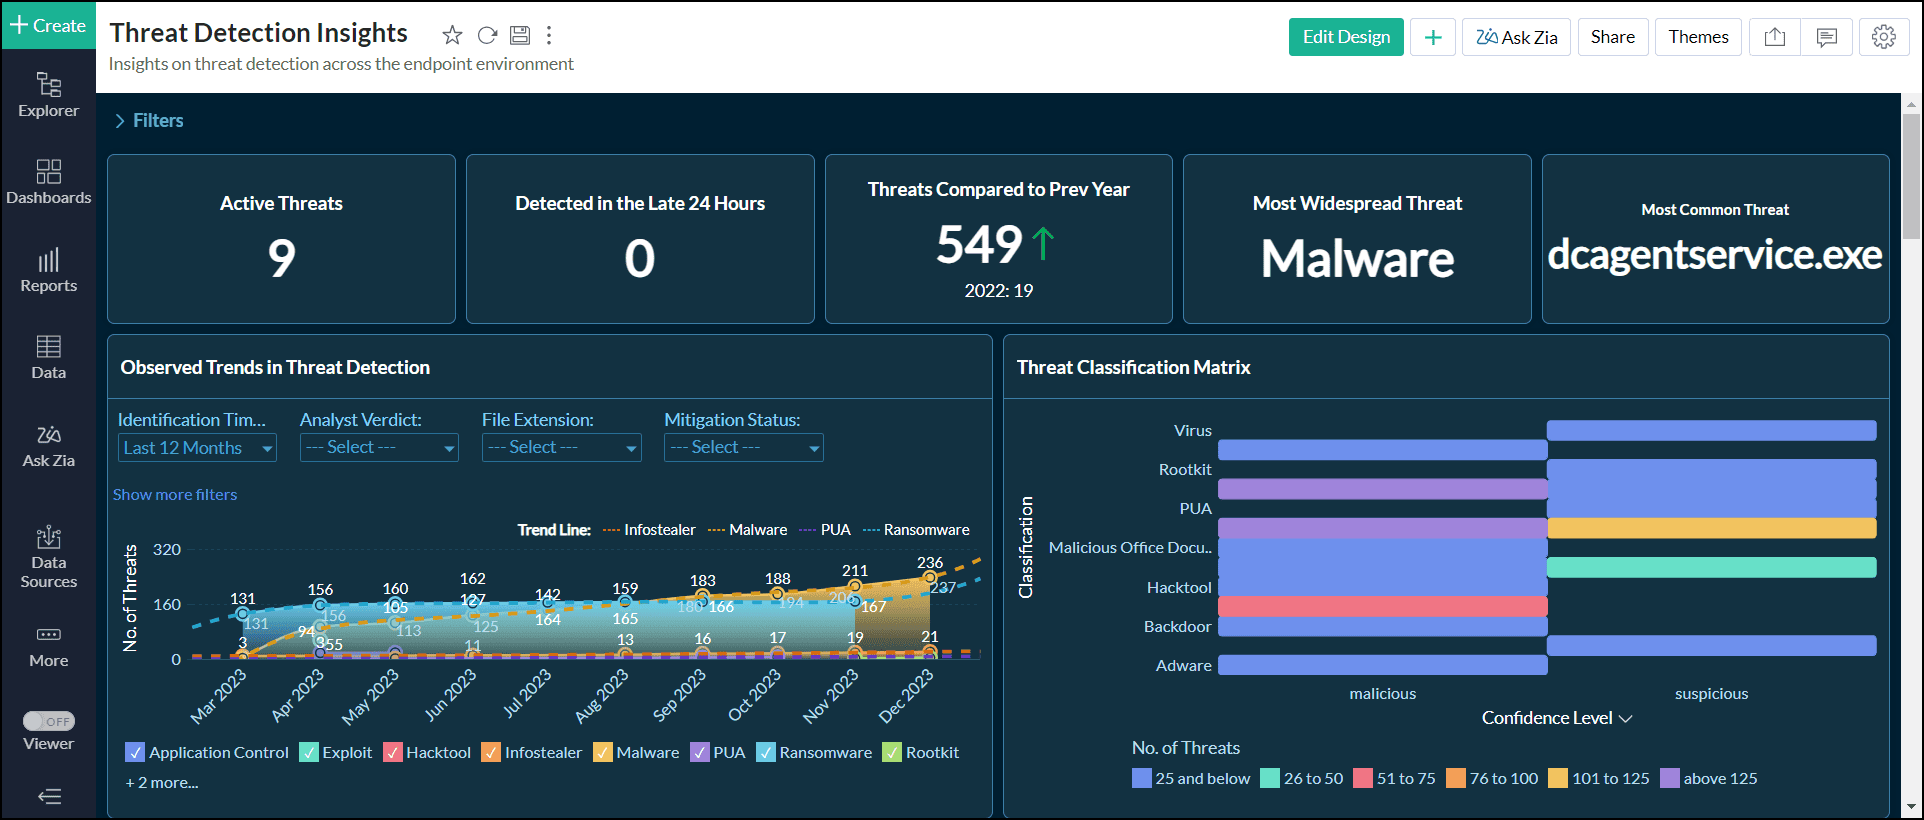Toggle the Hacktool legend checkbox

click(x=393, y=752)
